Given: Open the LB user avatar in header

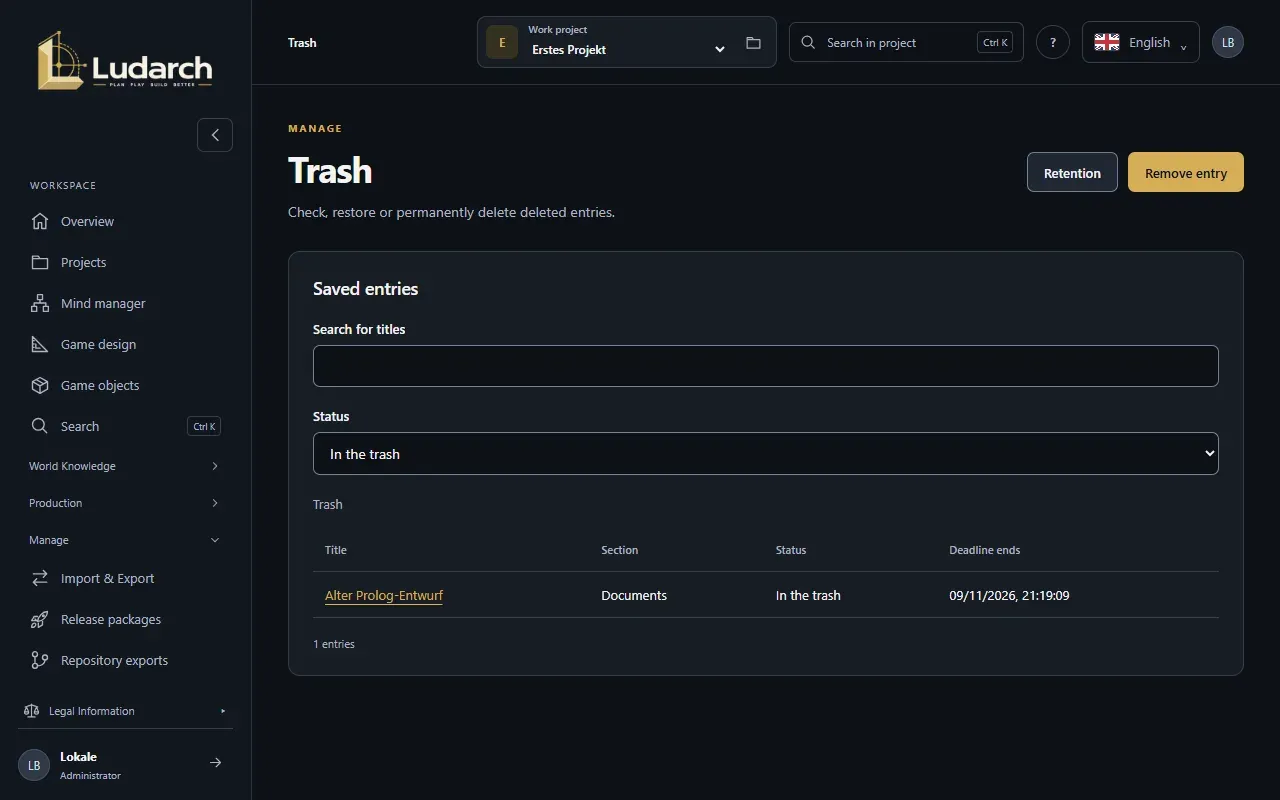Looking at the screenshot, I should click(1228, 43).
